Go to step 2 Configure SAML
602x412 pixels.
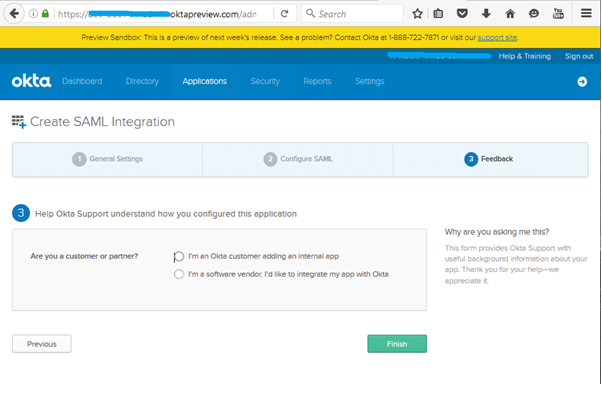coord(298,159)
